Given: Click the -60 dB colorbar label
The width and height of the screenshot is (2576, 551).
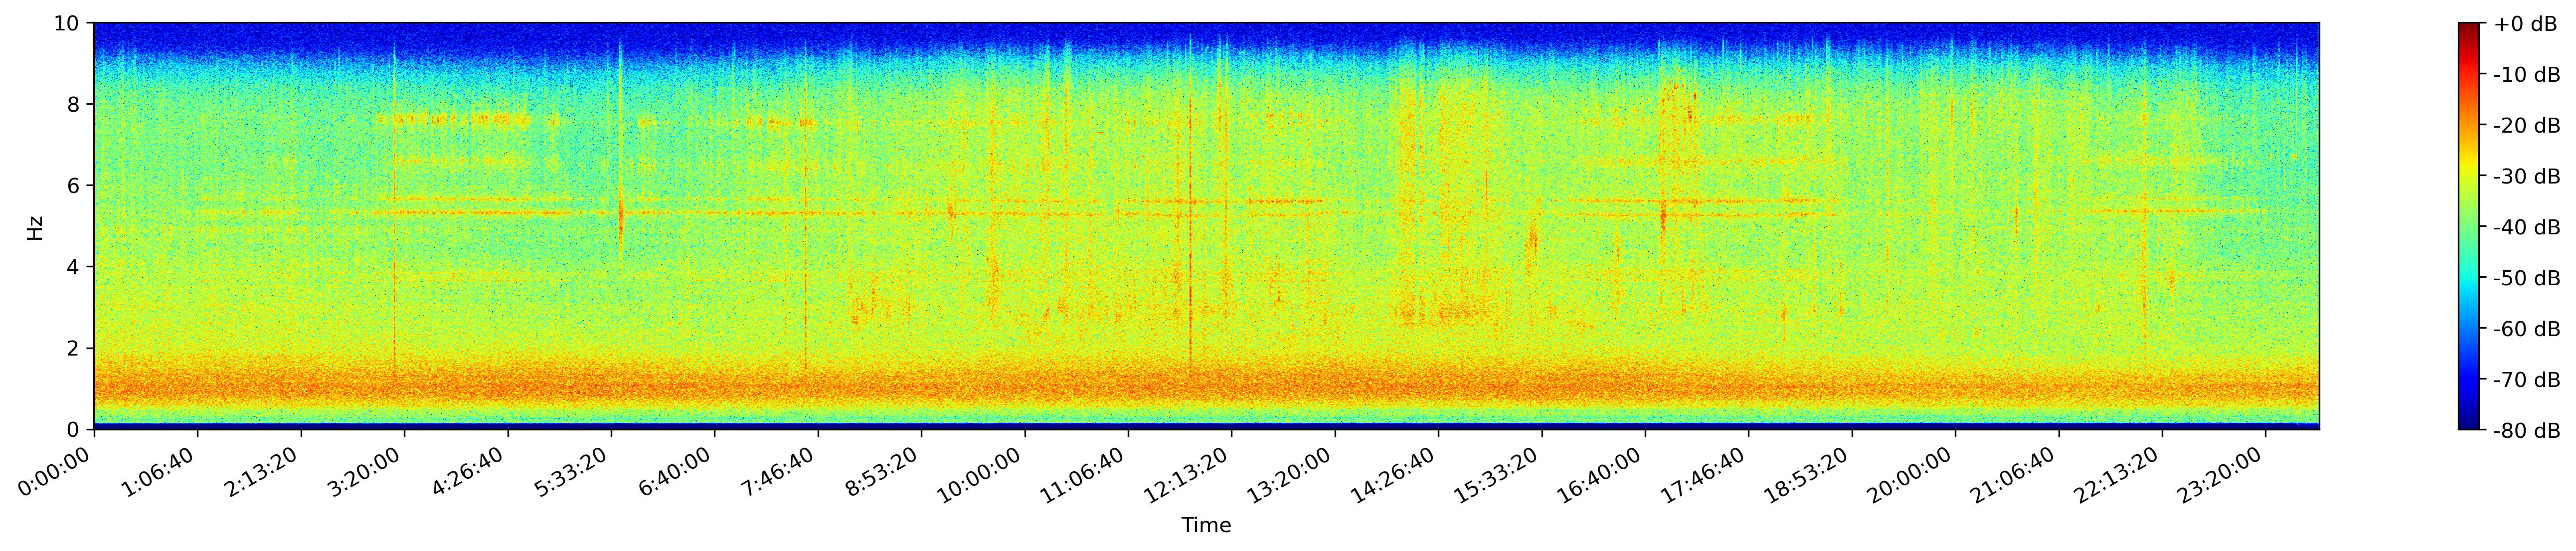Looking at the screenshot, I should click(x=2526, y=329).
